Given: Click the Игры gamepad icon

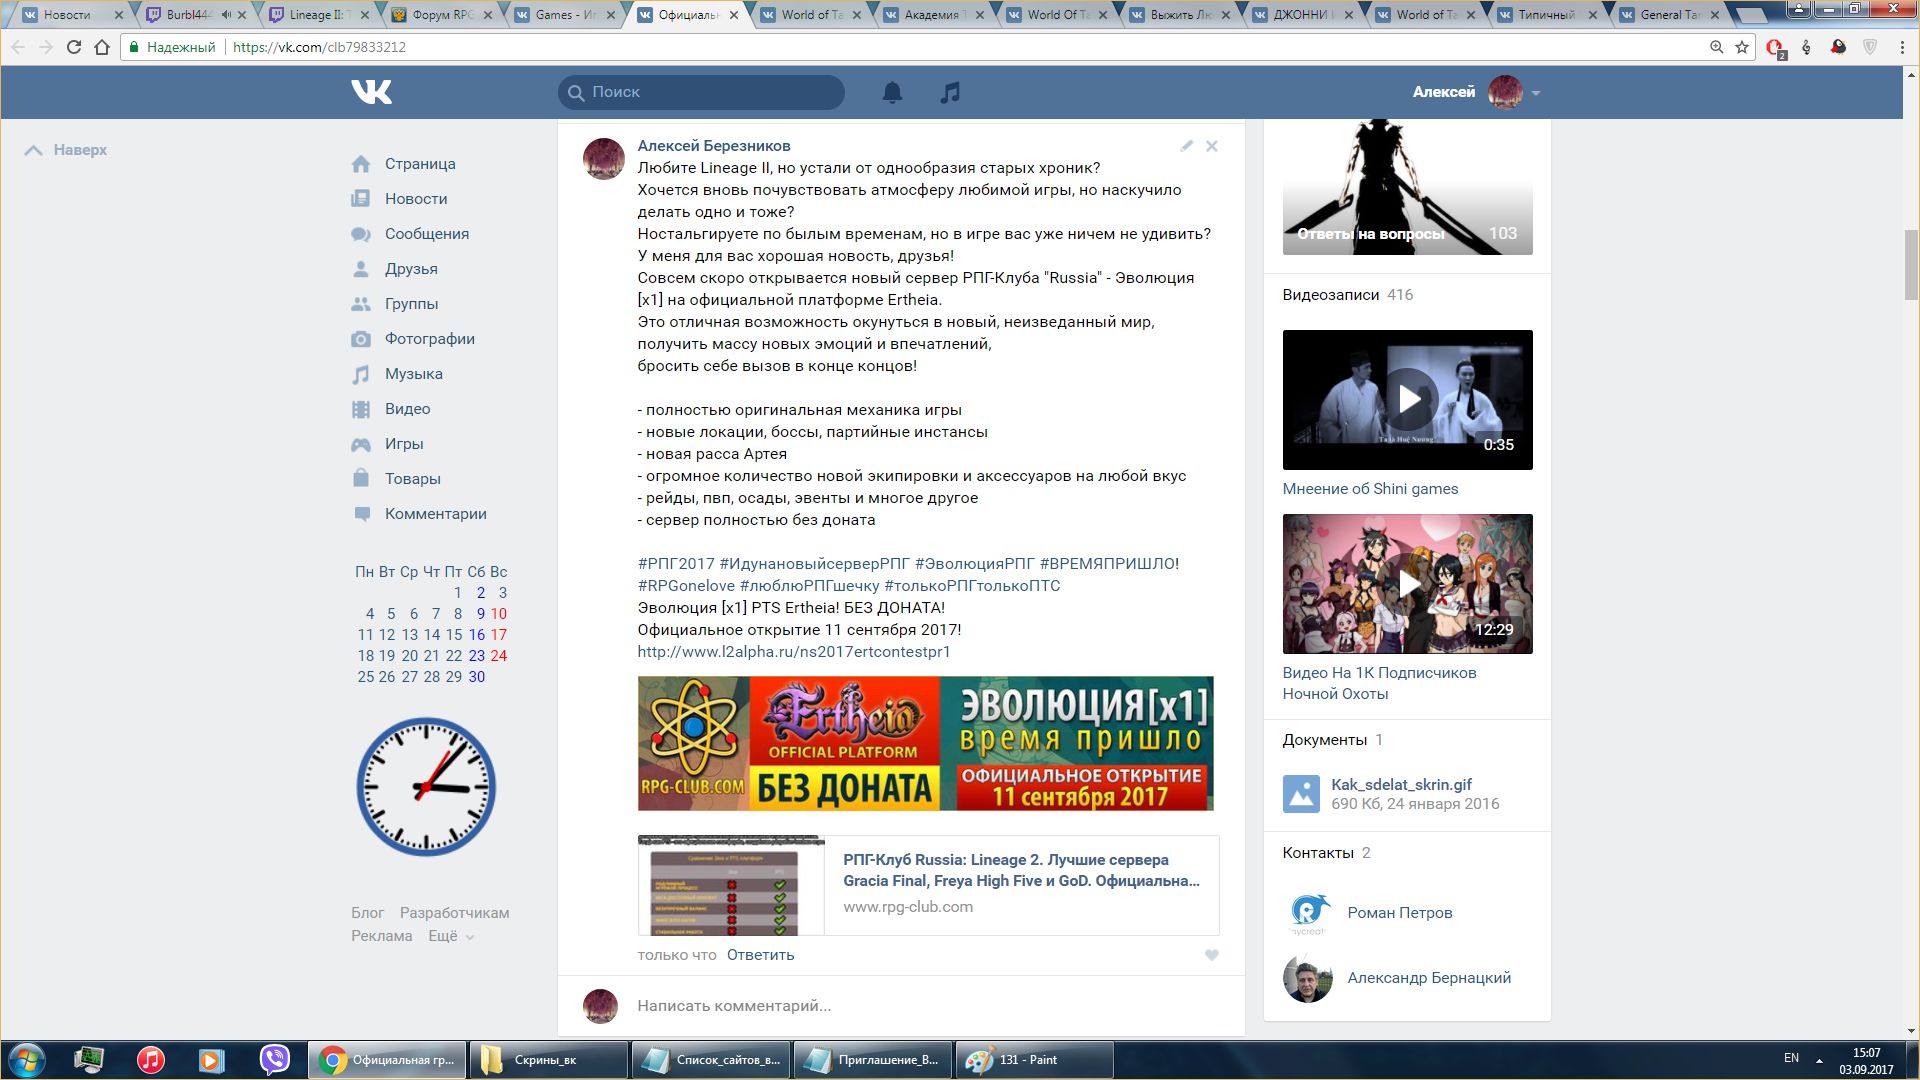Looking at the screenshot, I should 361,444.
